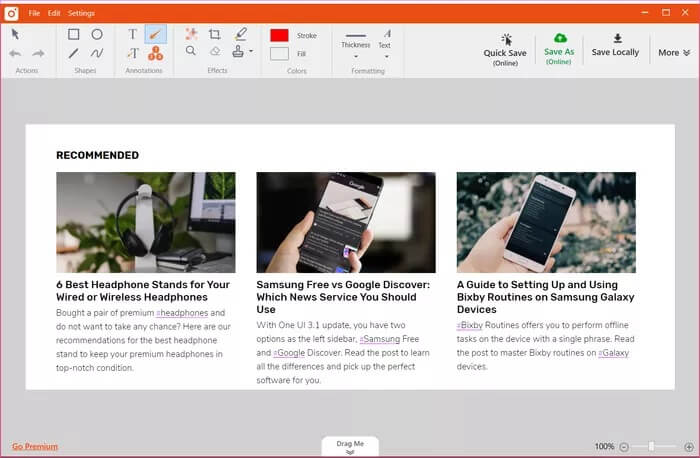Image resolution: width=700 pixels, height=458 pixels.
Task: Click the 'A Guide to Setting Up' title
Action: (546, 297)
